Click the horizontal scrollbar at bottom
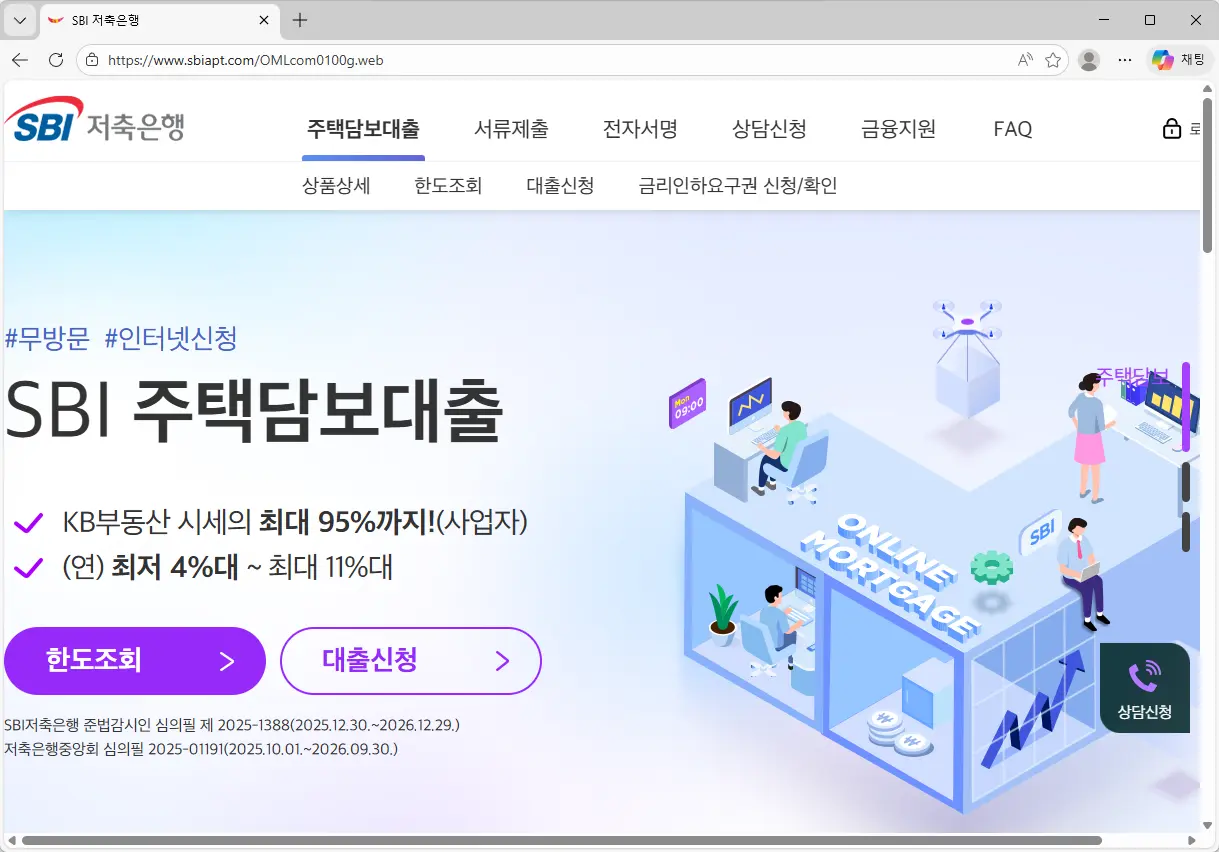 click(x=561, y=841)
